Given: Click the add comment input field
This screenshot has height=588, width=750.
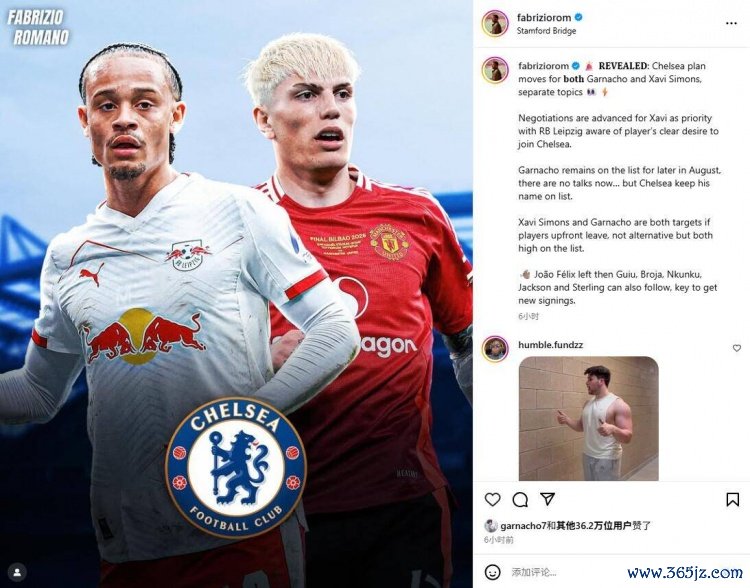Looking at the screenshot, I should 564,572.
